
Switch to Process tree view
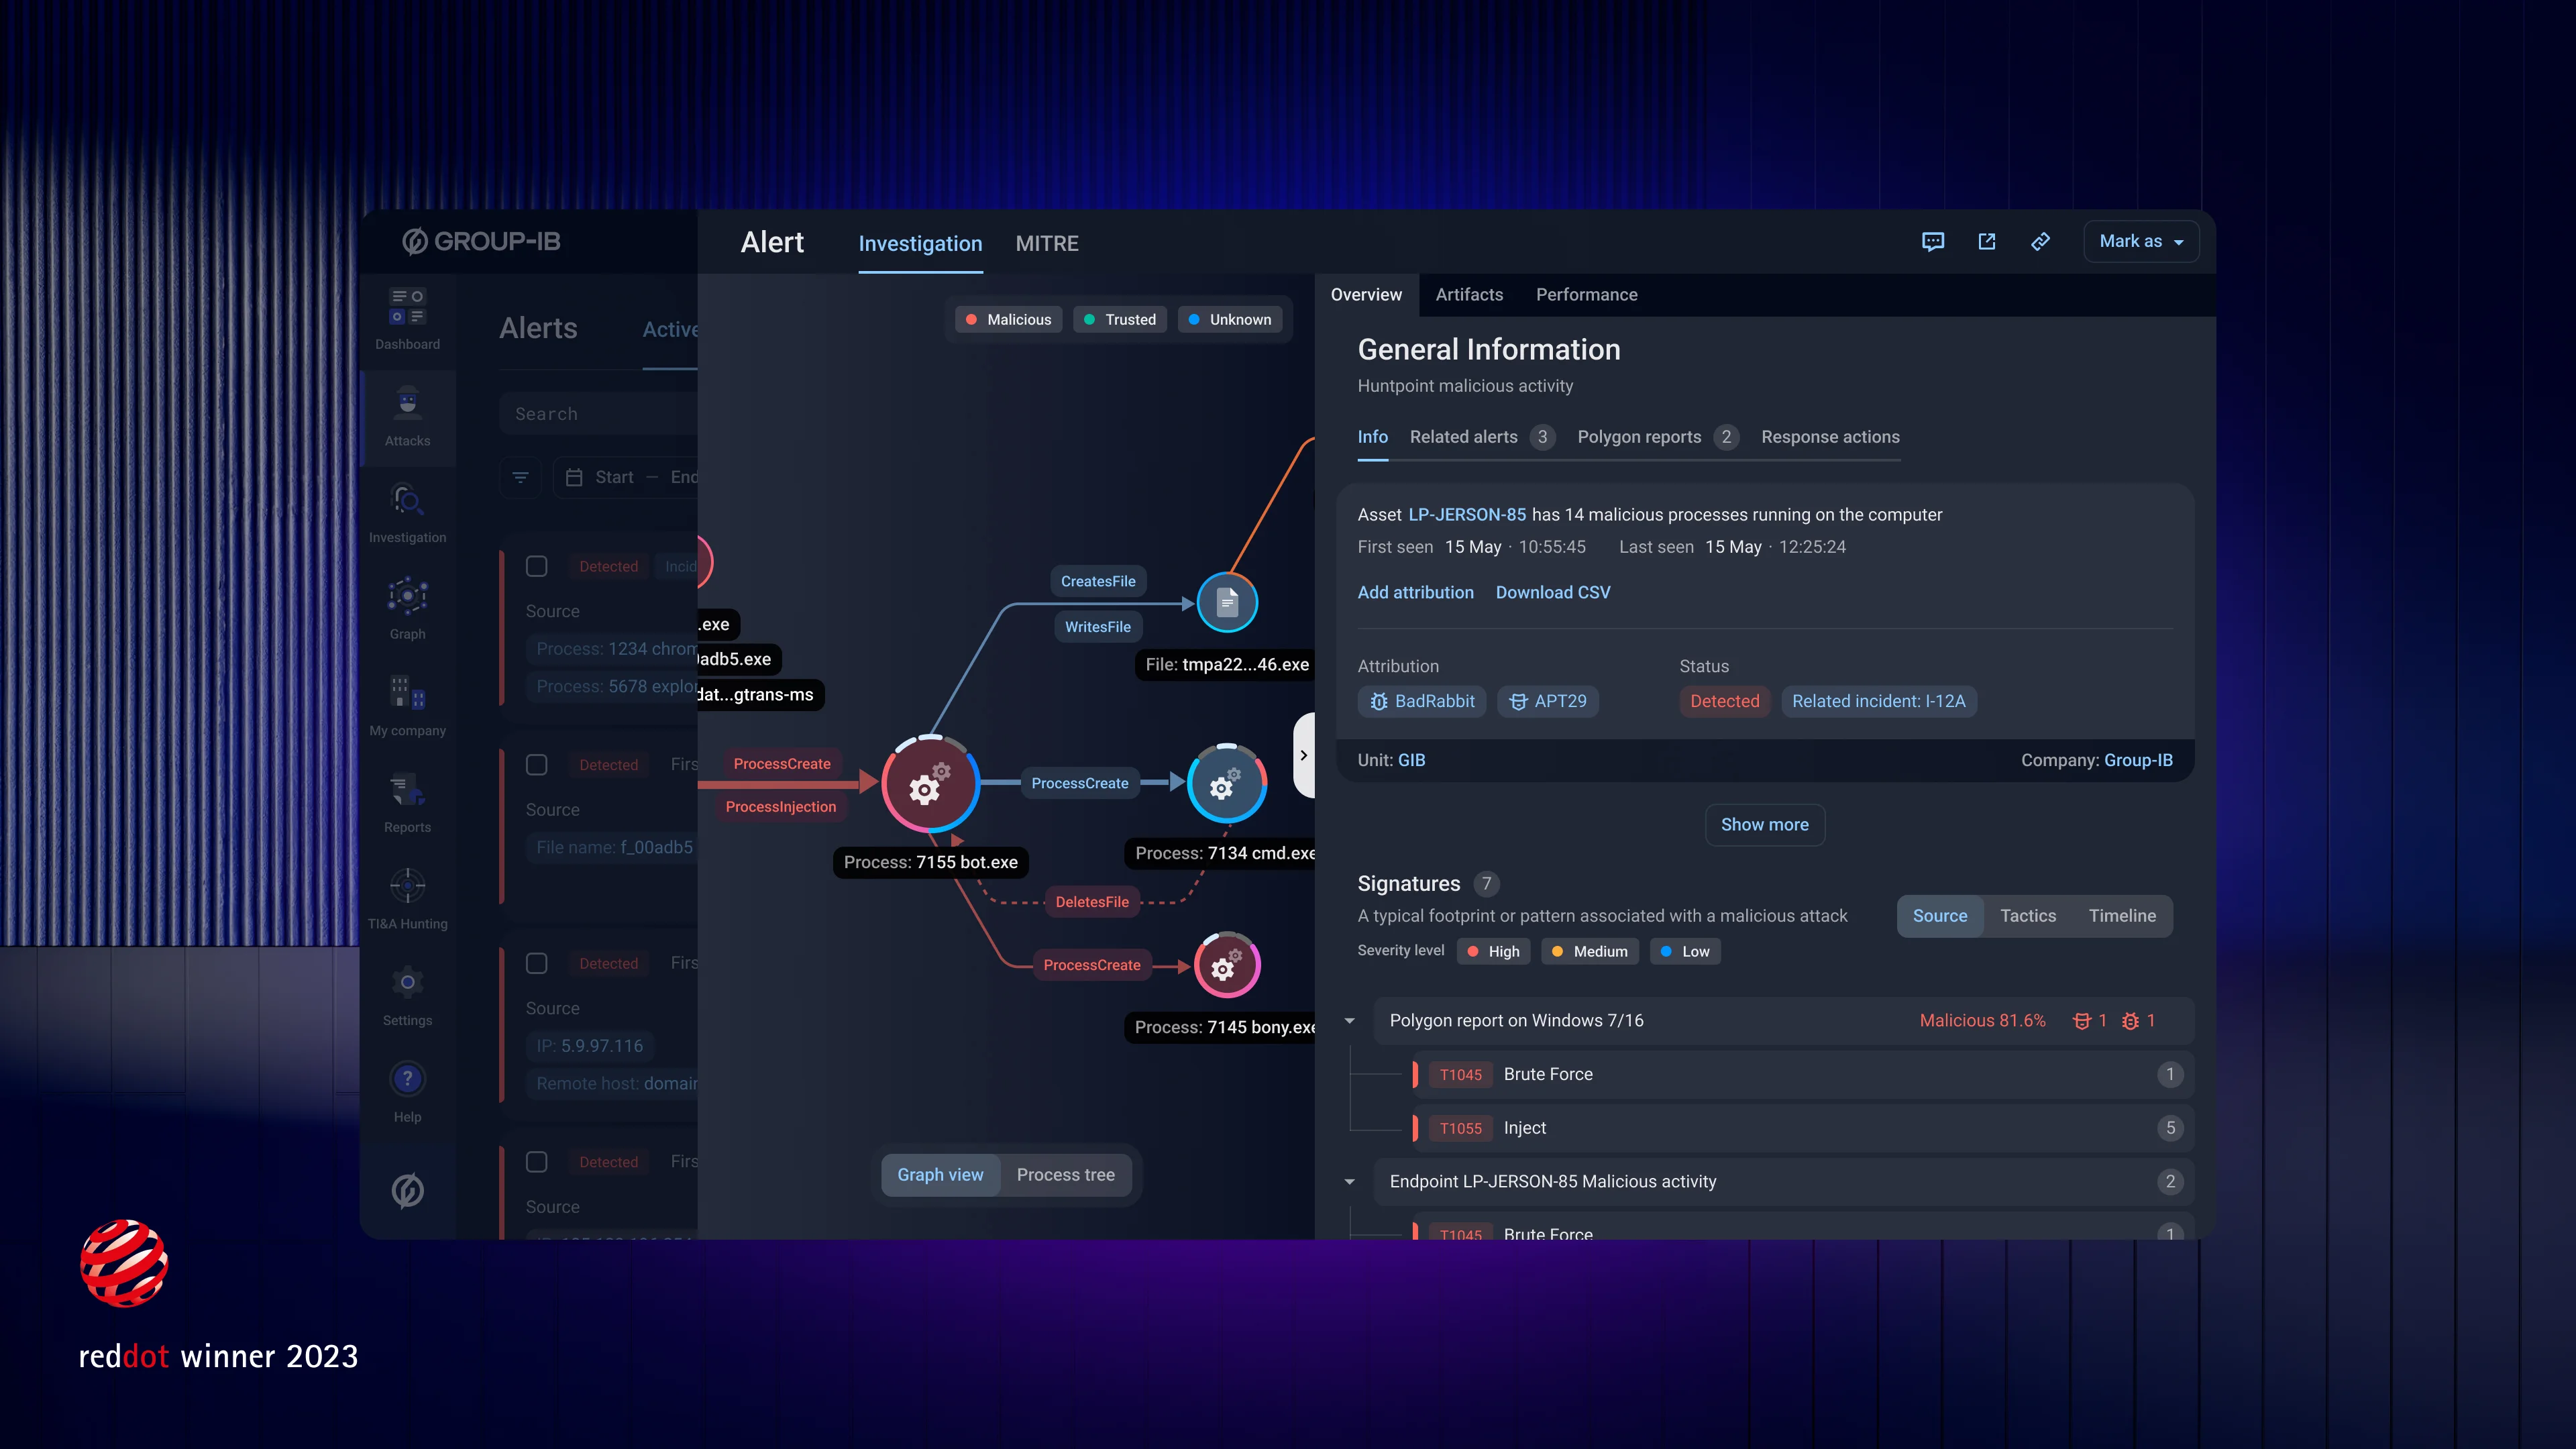click(1065, 1175)
